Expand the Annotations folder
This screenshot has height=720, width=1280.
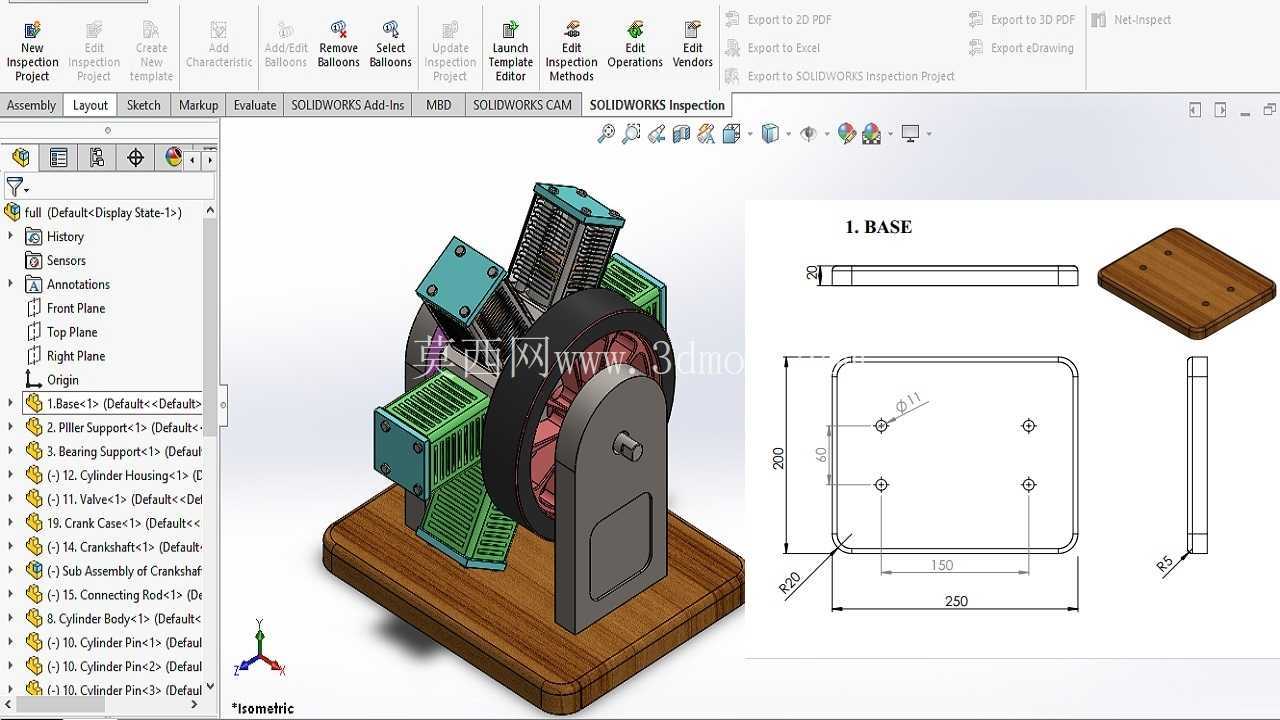(x=10, y=284)
